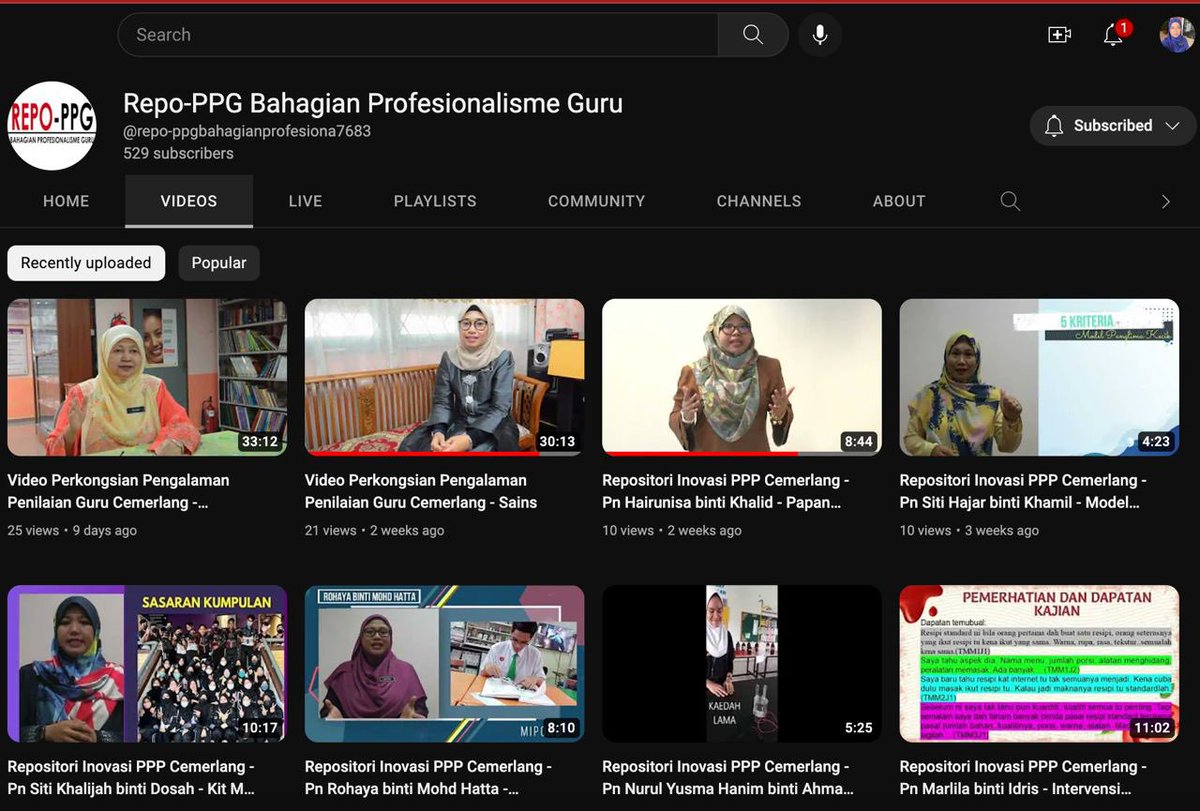Open the ABOUT tab
The width and height of the screenshot is (1200, 811).
coord(899,201)
